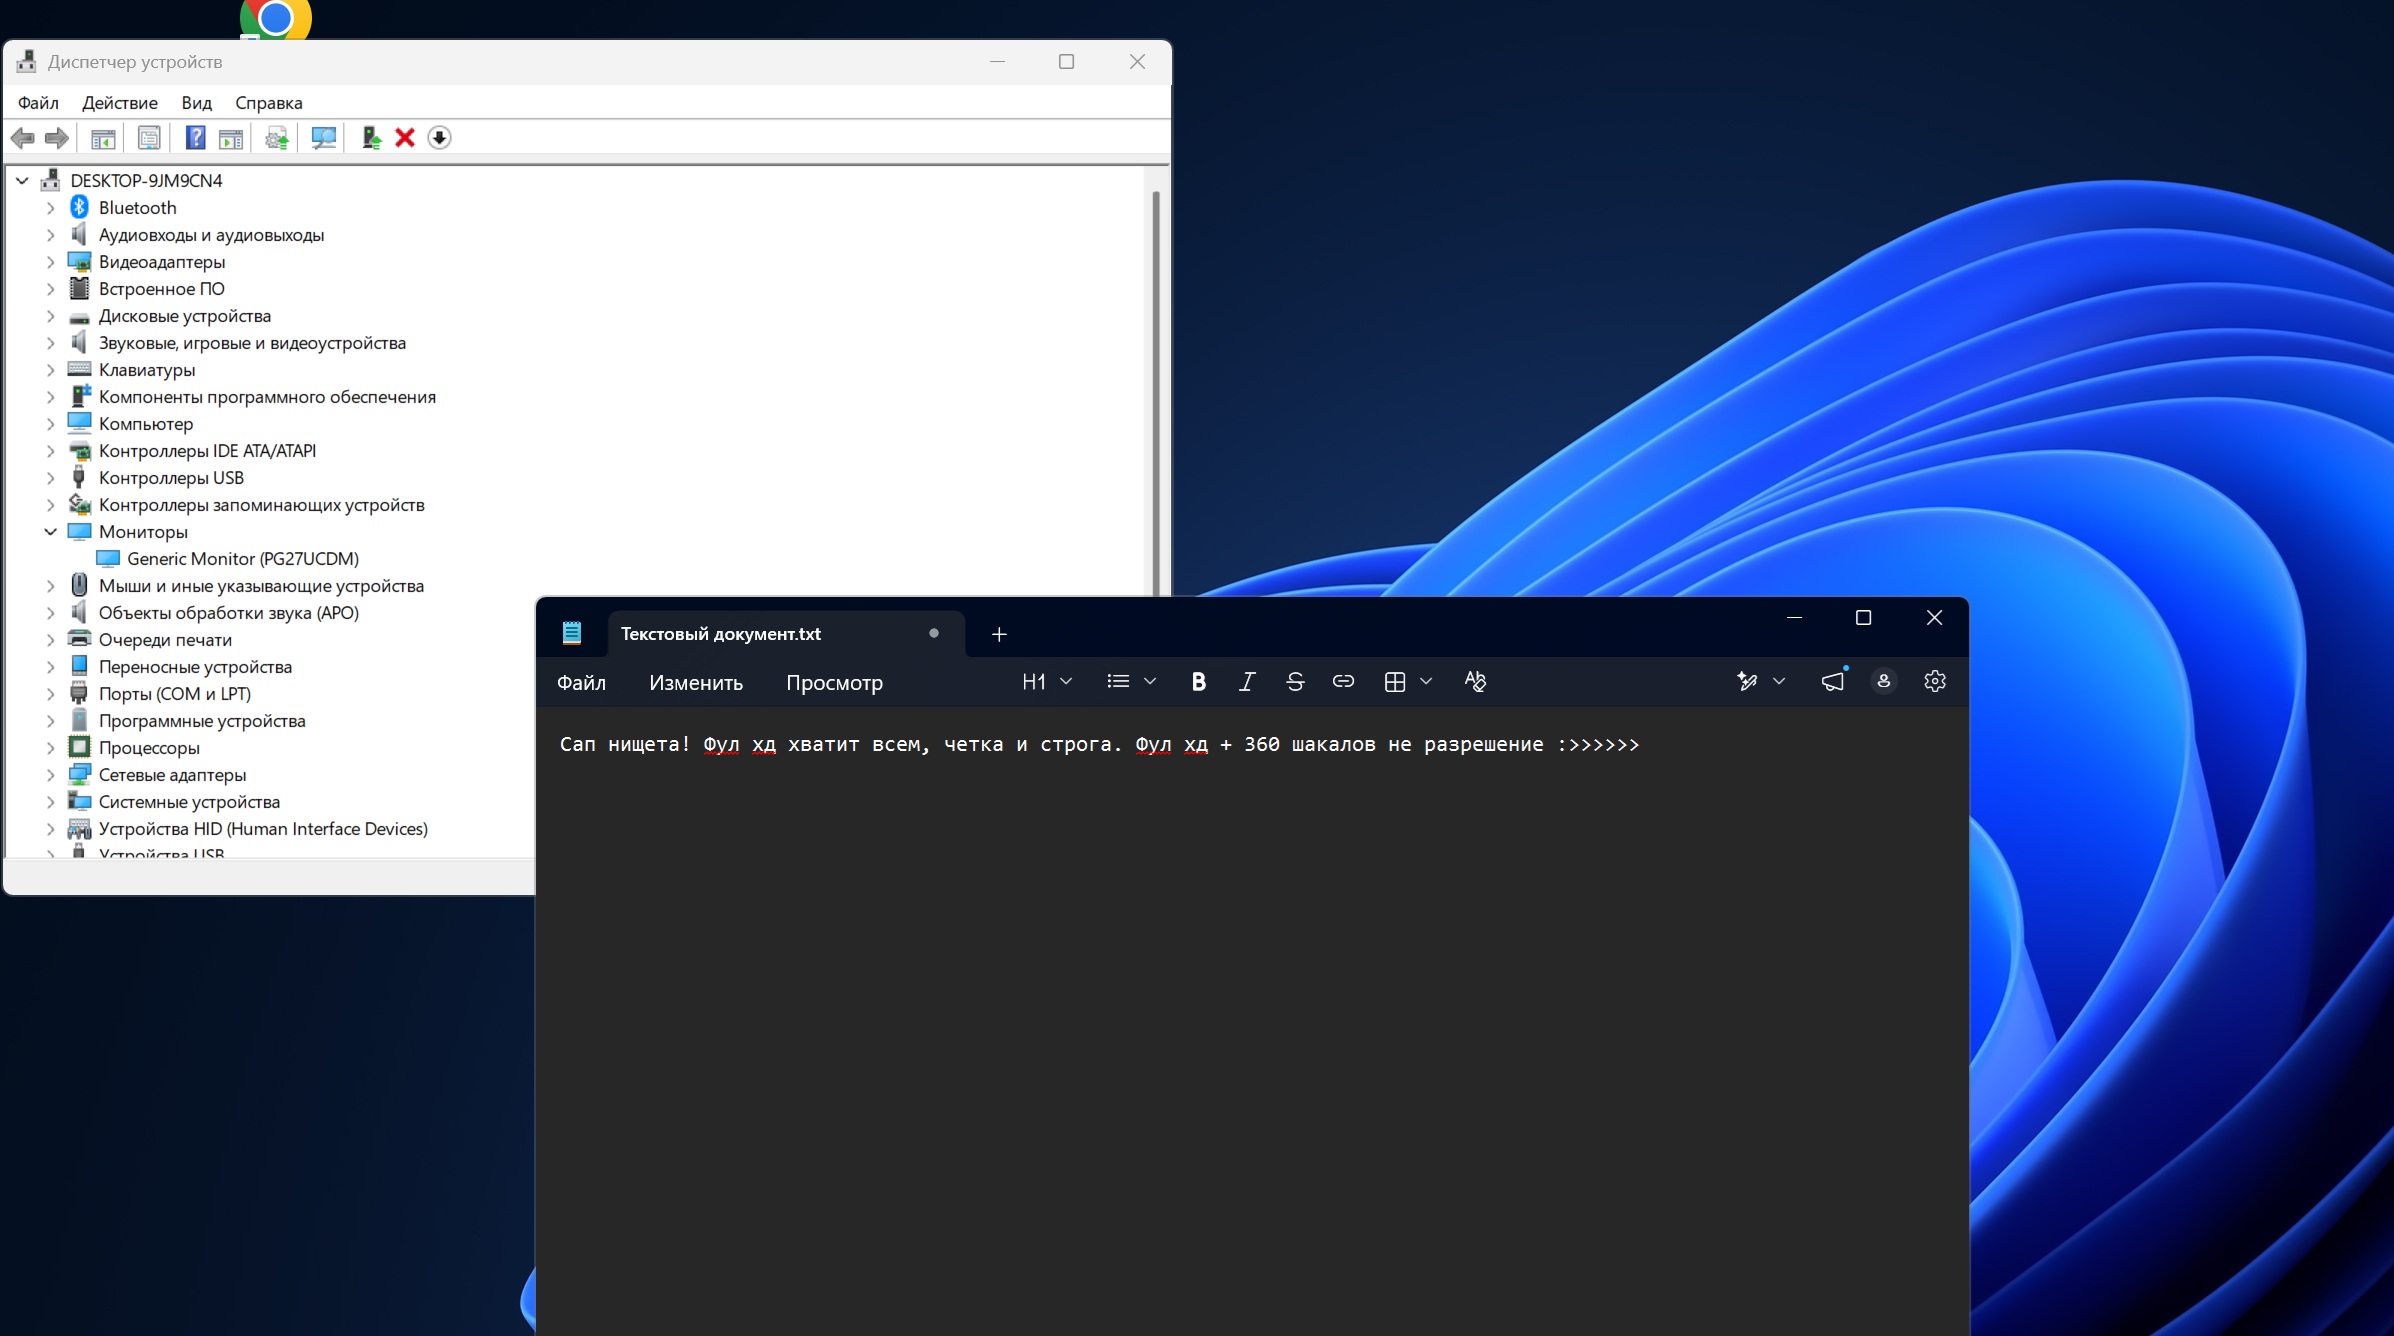Screen dimensions: 2394x1336
Task: Select Generic Monitor (PG27UCDM) device
Action: 243,559
